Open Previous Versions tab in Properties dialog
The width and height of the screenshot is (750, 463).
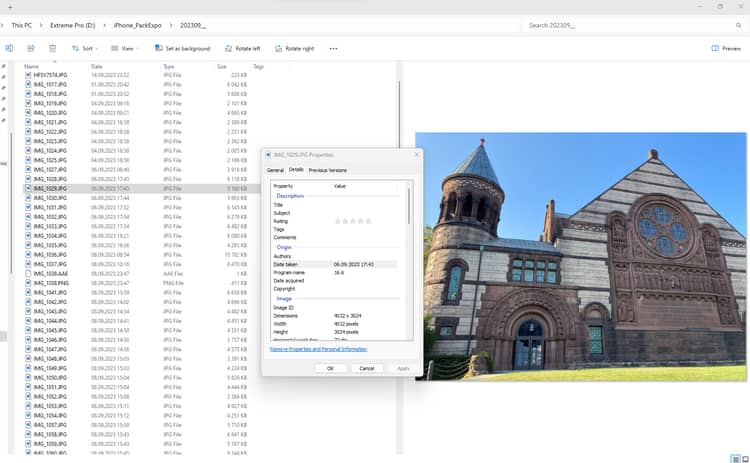click(x=328, y=170)
